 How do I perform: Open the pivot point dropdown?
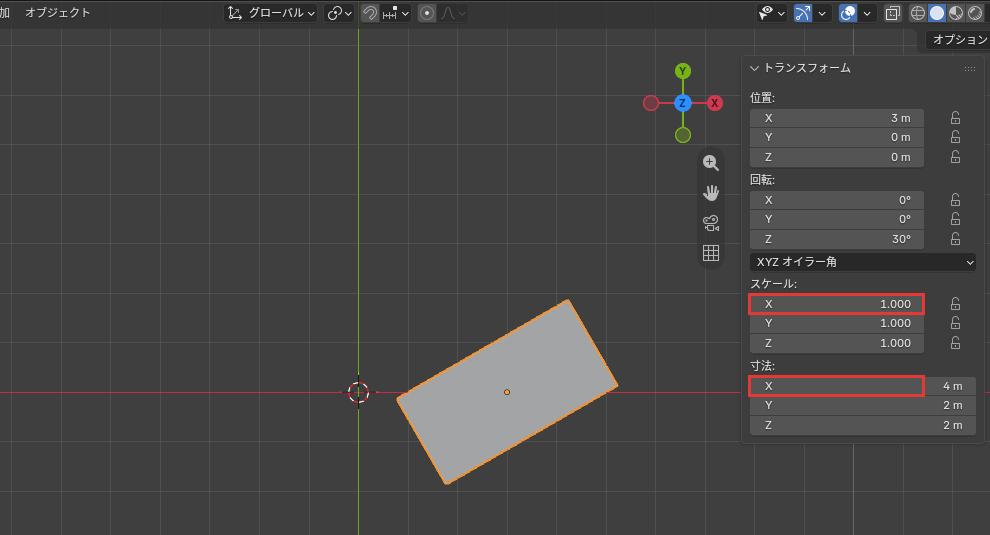tap(339, 13)
